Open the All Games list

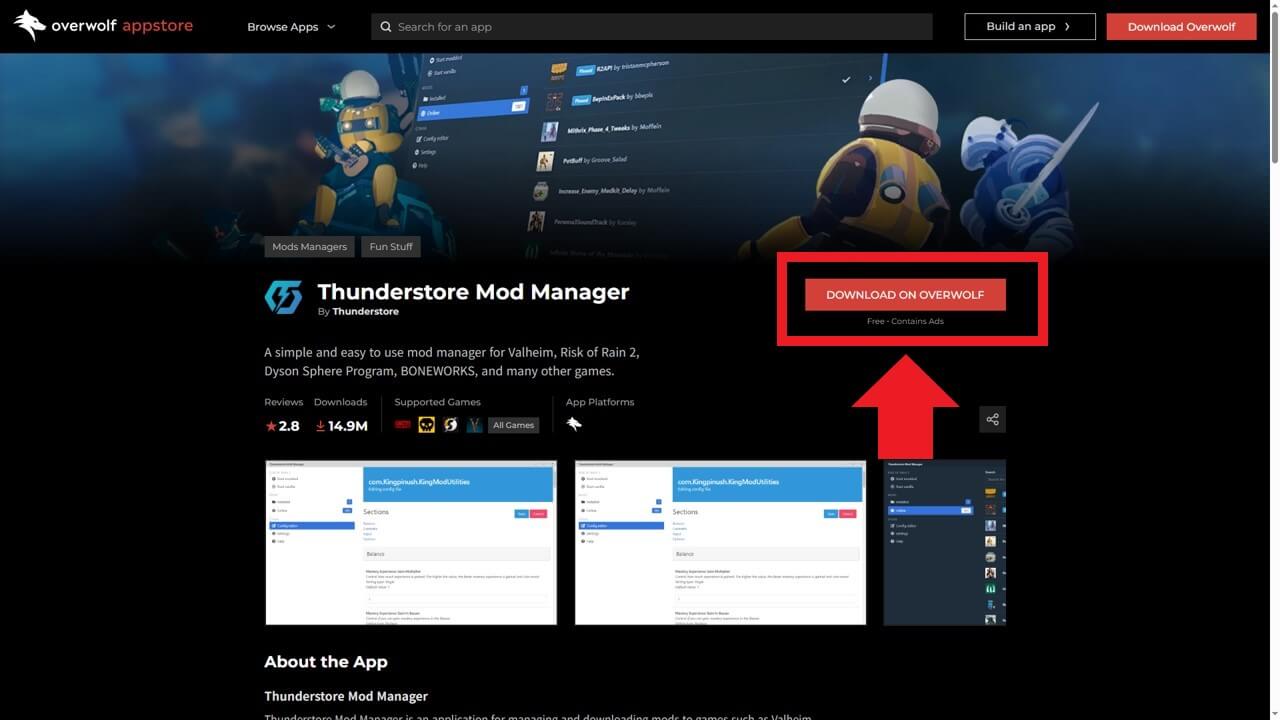513,425
